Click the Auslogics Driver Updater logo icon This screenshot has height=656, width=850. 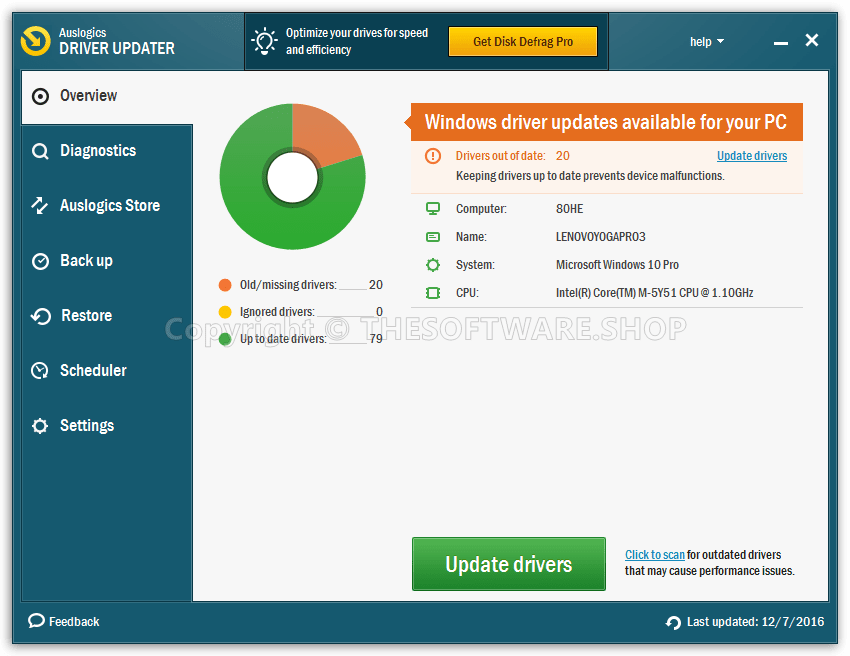36,41
